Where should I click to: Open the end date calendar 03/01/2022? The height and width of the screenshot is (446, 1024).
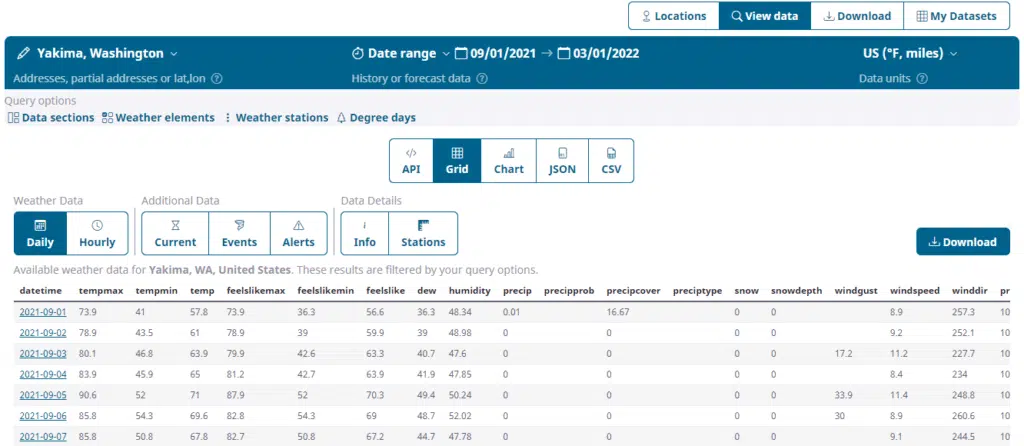[598, 53]
